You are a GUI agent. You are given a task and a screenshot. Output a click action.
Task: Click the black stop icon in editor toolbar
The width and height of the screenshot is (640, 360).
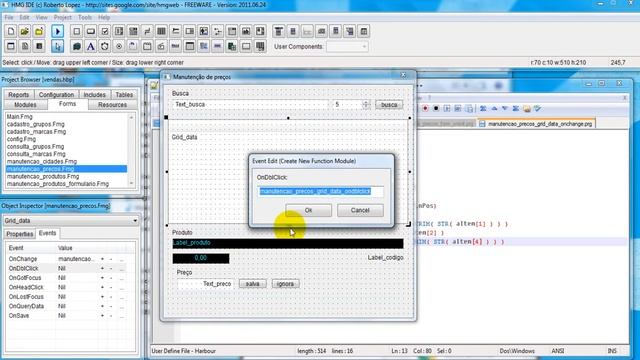click(436, 109)
